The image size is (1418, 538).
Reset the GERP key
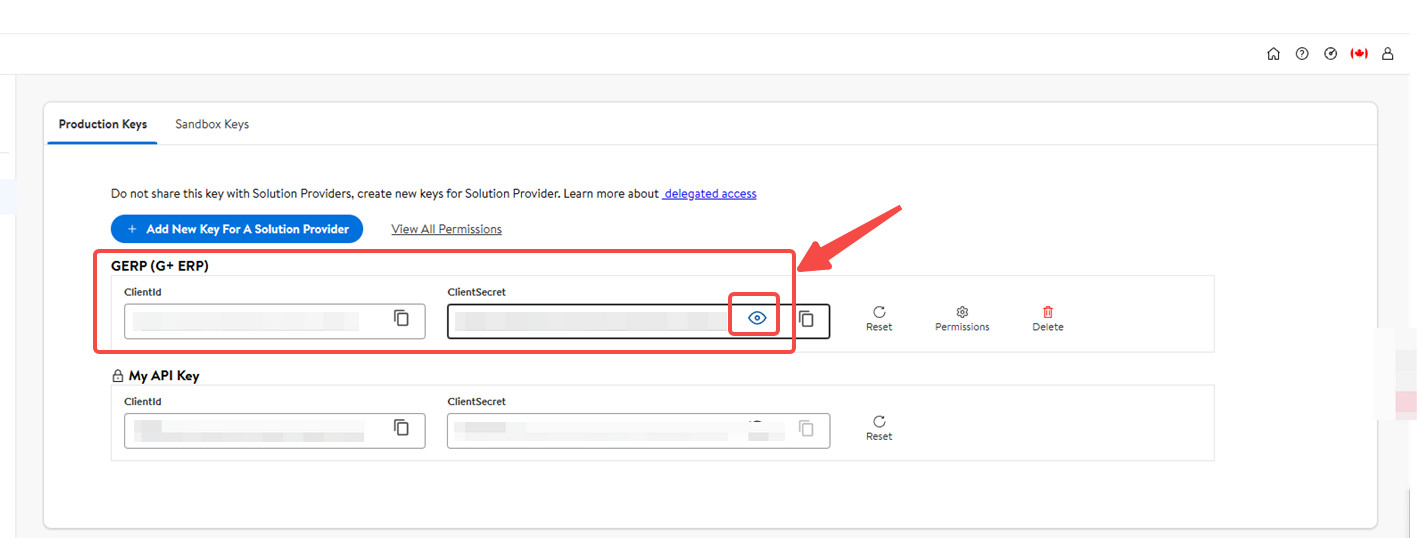pos(879,318)
